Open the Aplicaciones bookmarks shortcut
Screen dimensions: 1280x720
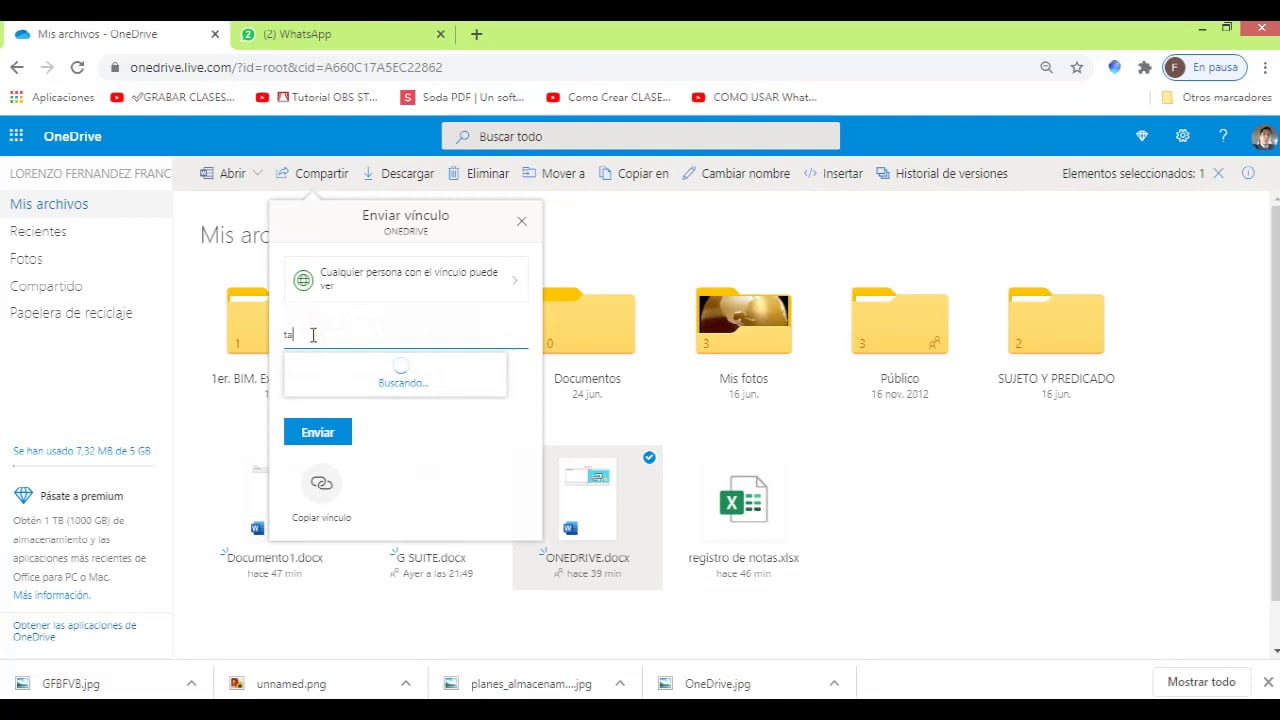tap(52, 97)
